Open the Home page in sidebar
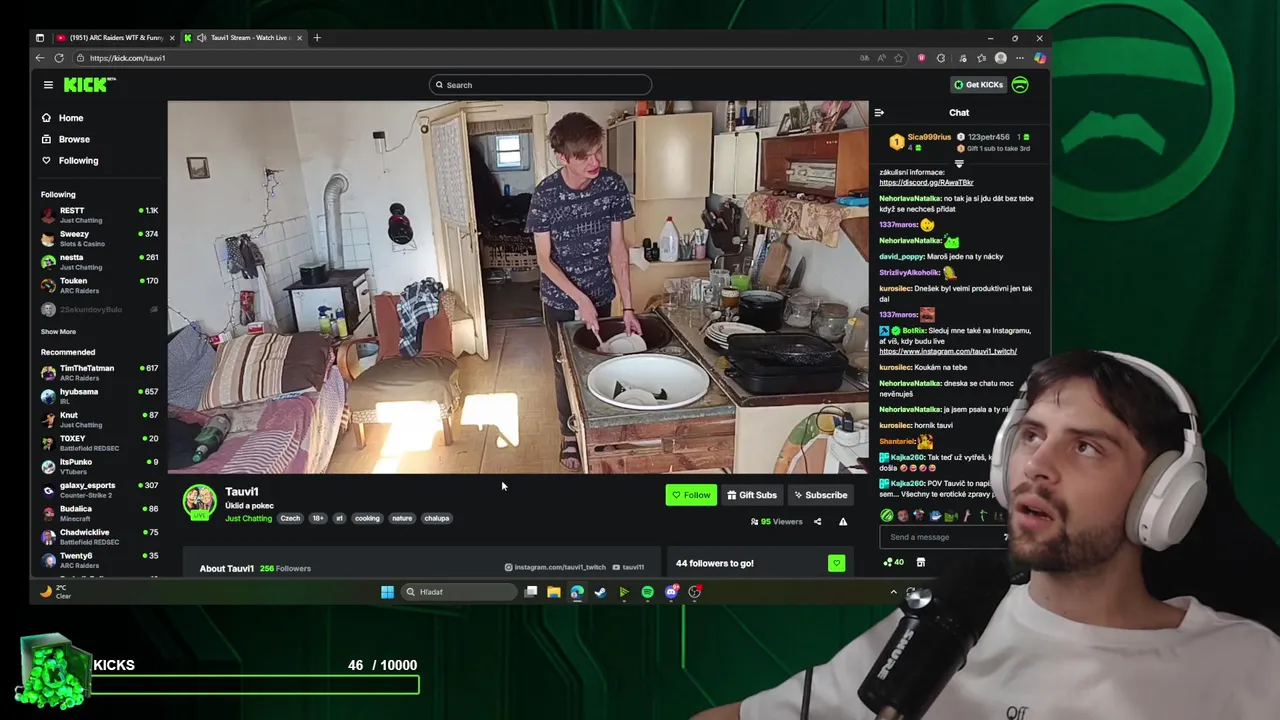1280x720 pixels. click(62, 118)
